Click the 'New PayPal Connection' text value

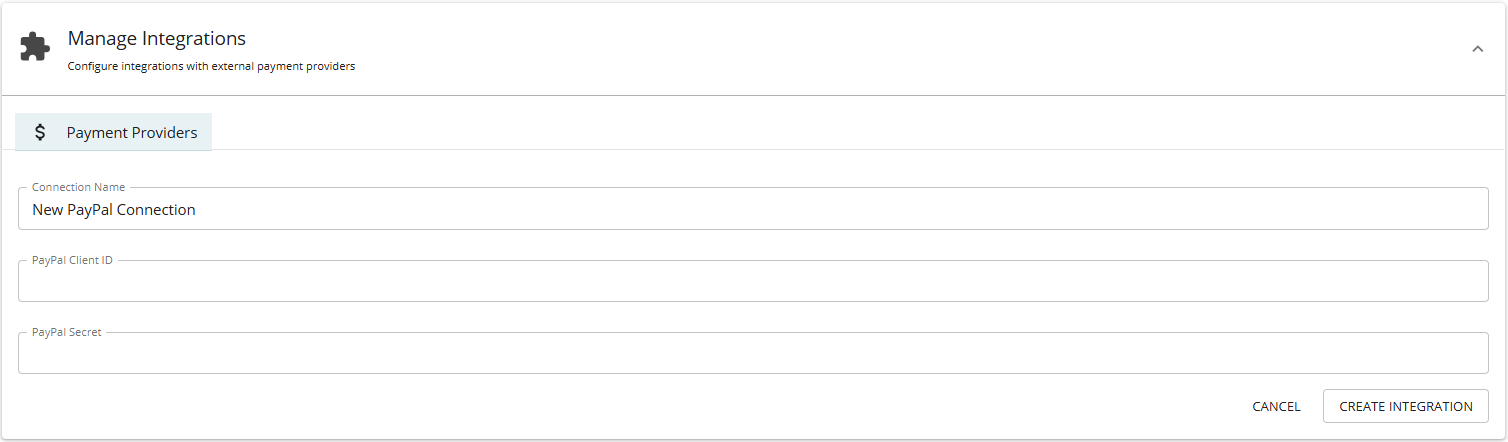[x=113, y=210]
